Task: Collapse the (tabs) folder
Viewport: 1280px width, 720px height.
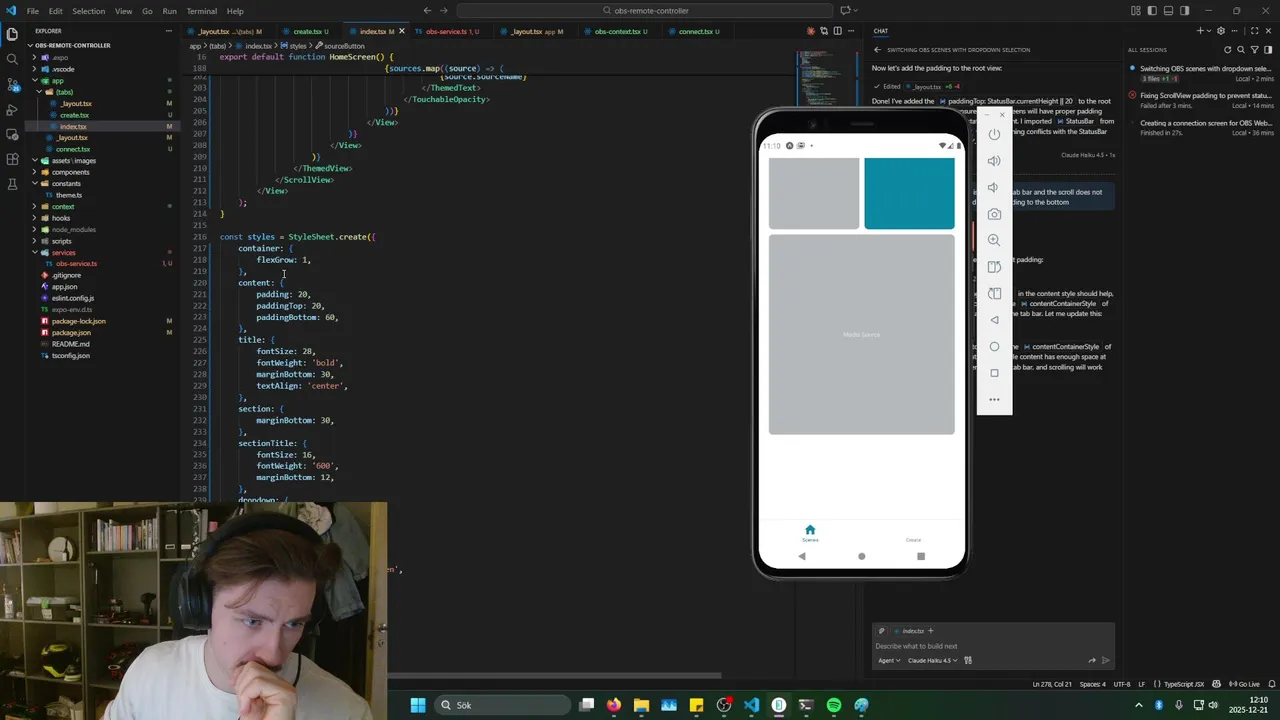Action: 65,92
